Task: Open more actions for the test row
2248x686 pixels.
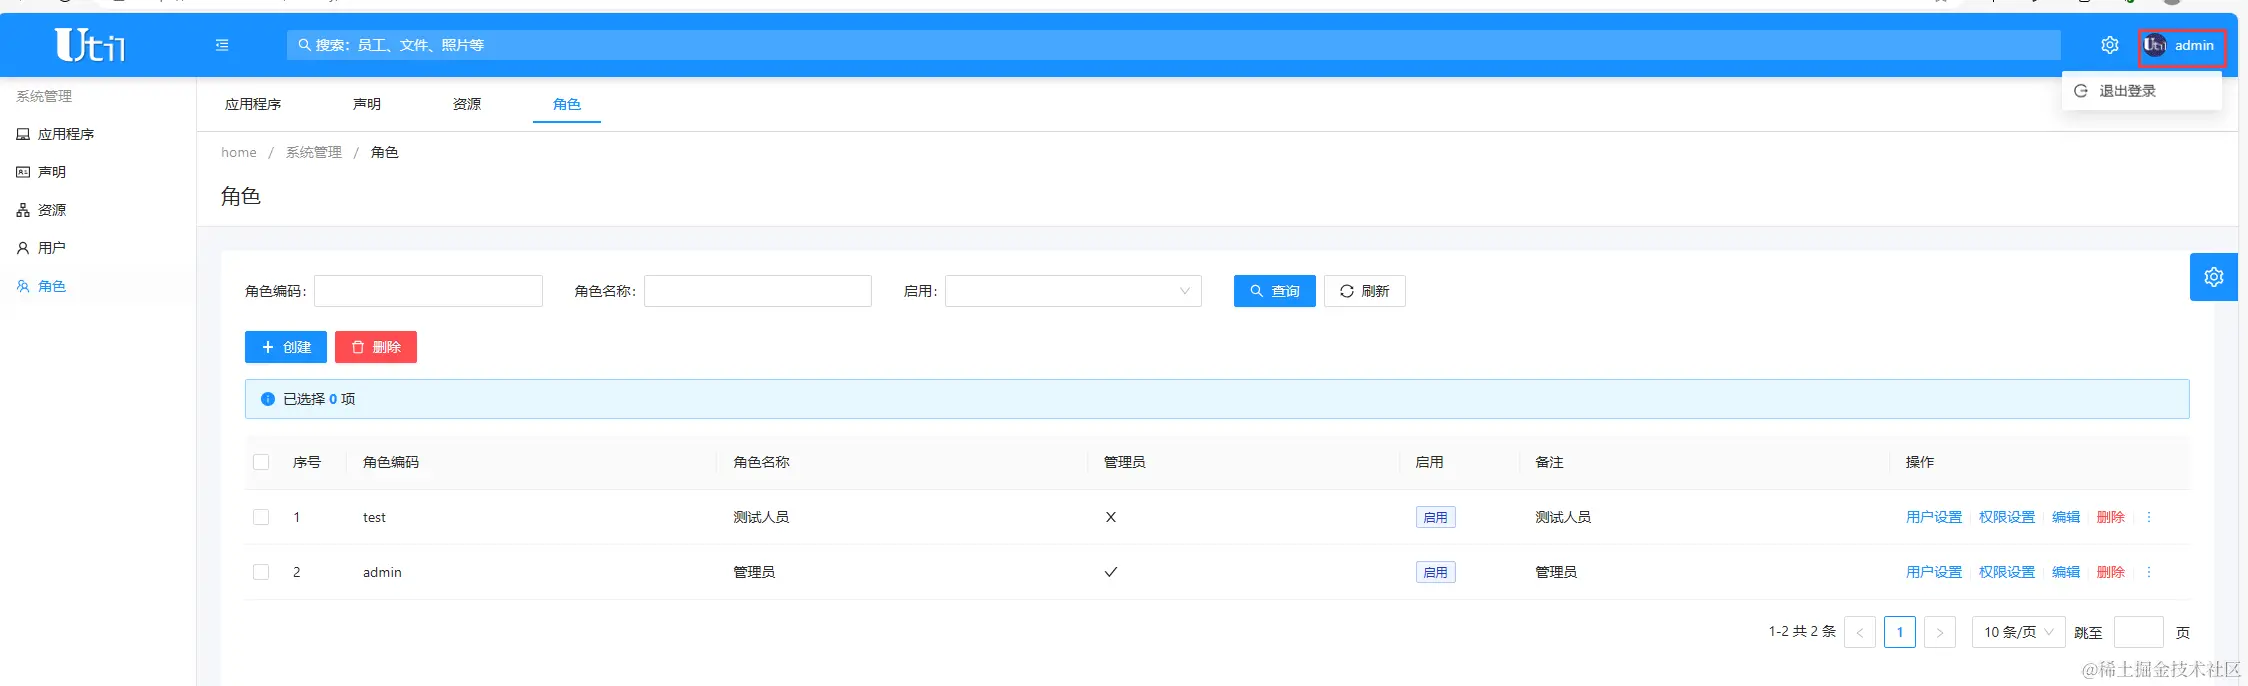Action: click(x=2148, y=517)
